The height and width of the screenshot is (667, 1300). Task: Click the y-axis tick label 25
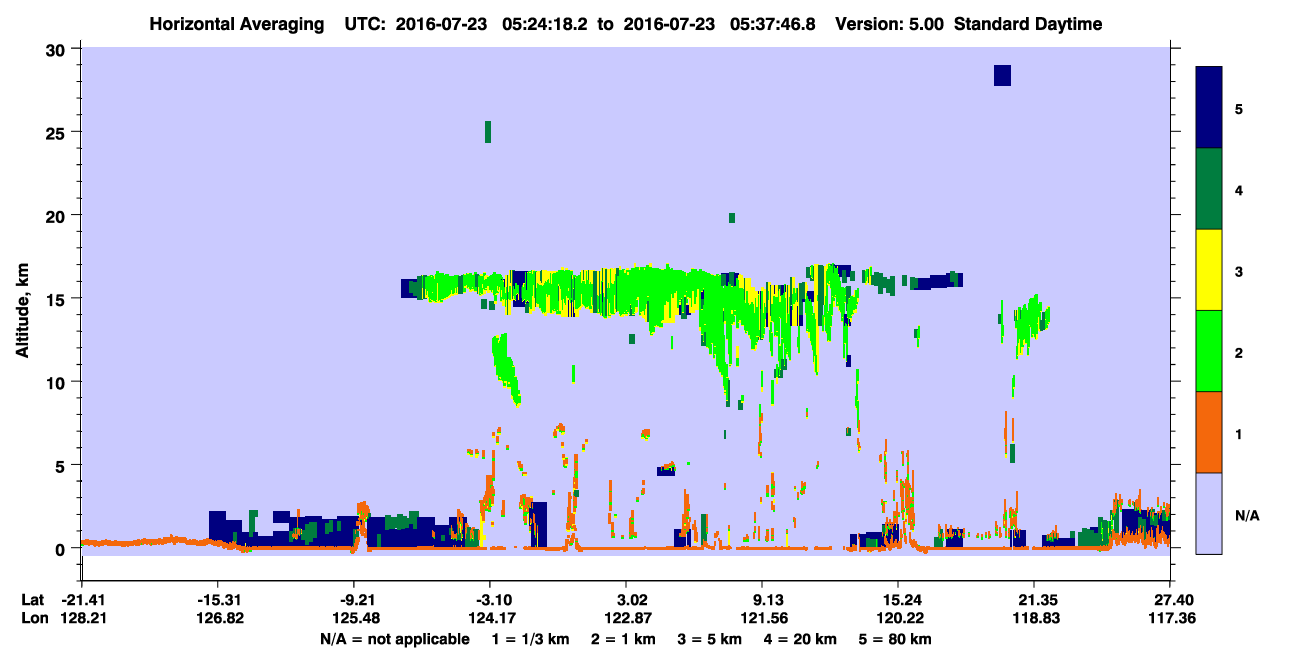pyautogui.click(x=58, y=132)
